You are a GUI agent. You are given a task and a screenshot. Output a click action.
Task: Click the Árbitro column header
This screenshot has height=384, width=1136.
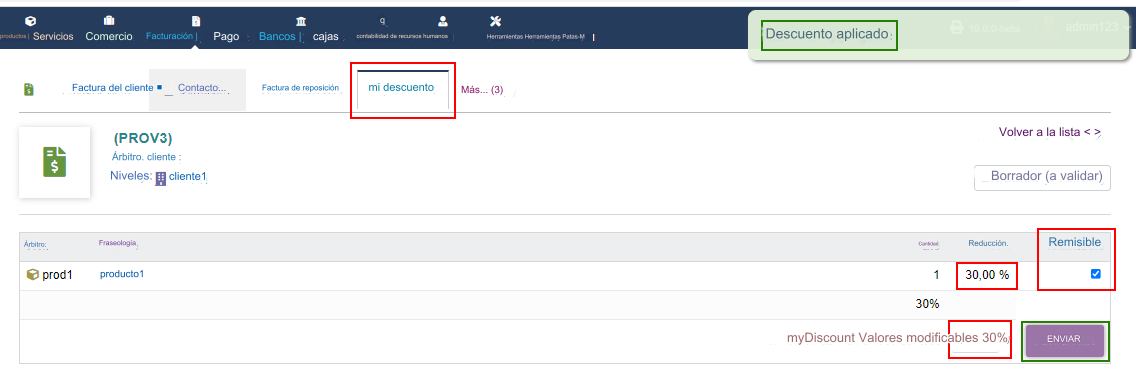point(35,244)
